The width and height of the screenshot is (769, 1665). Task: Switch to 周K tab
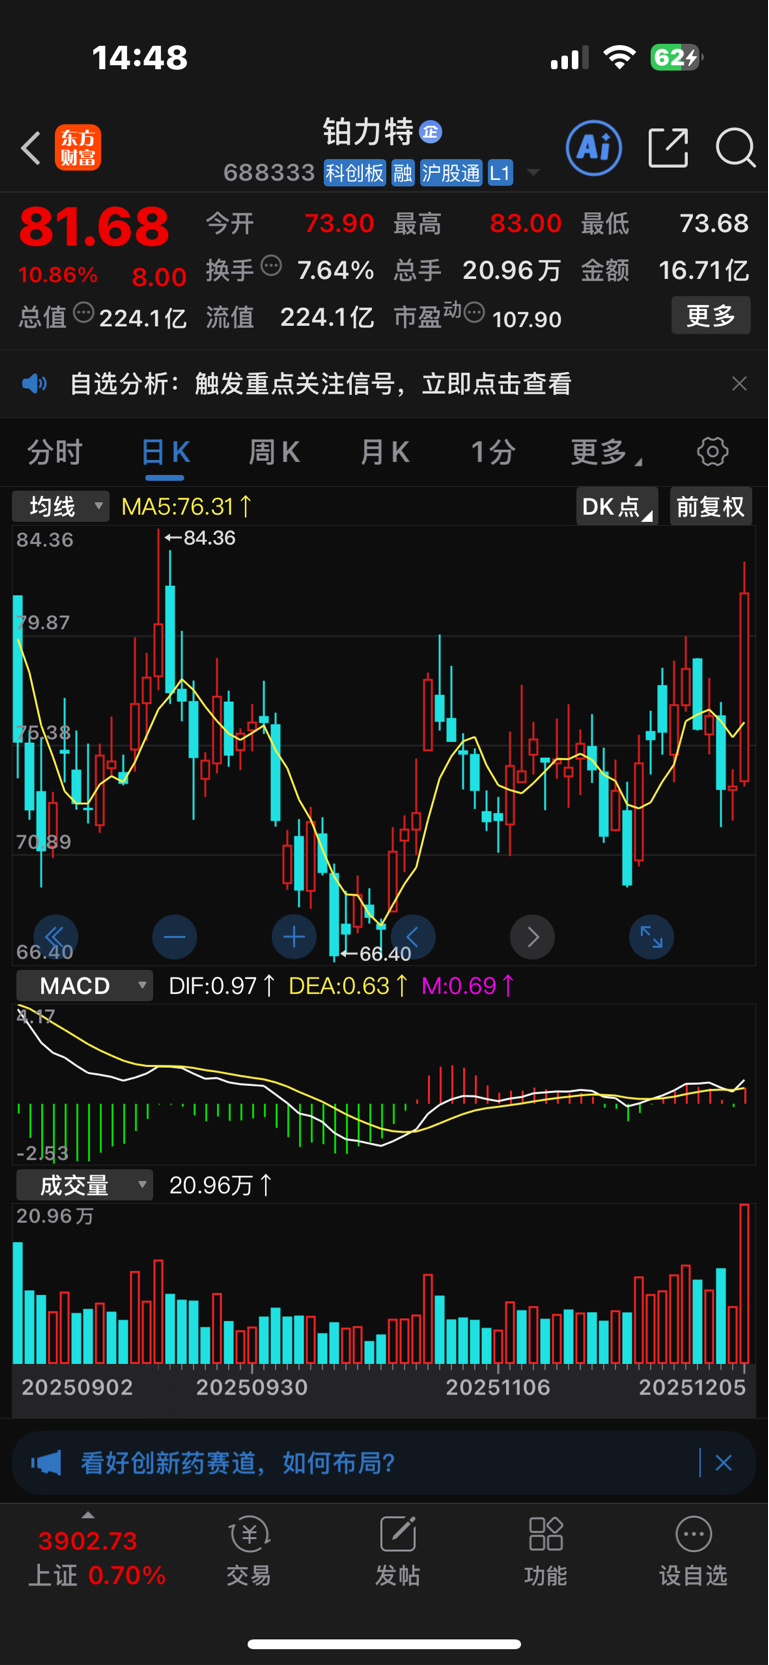274,452
